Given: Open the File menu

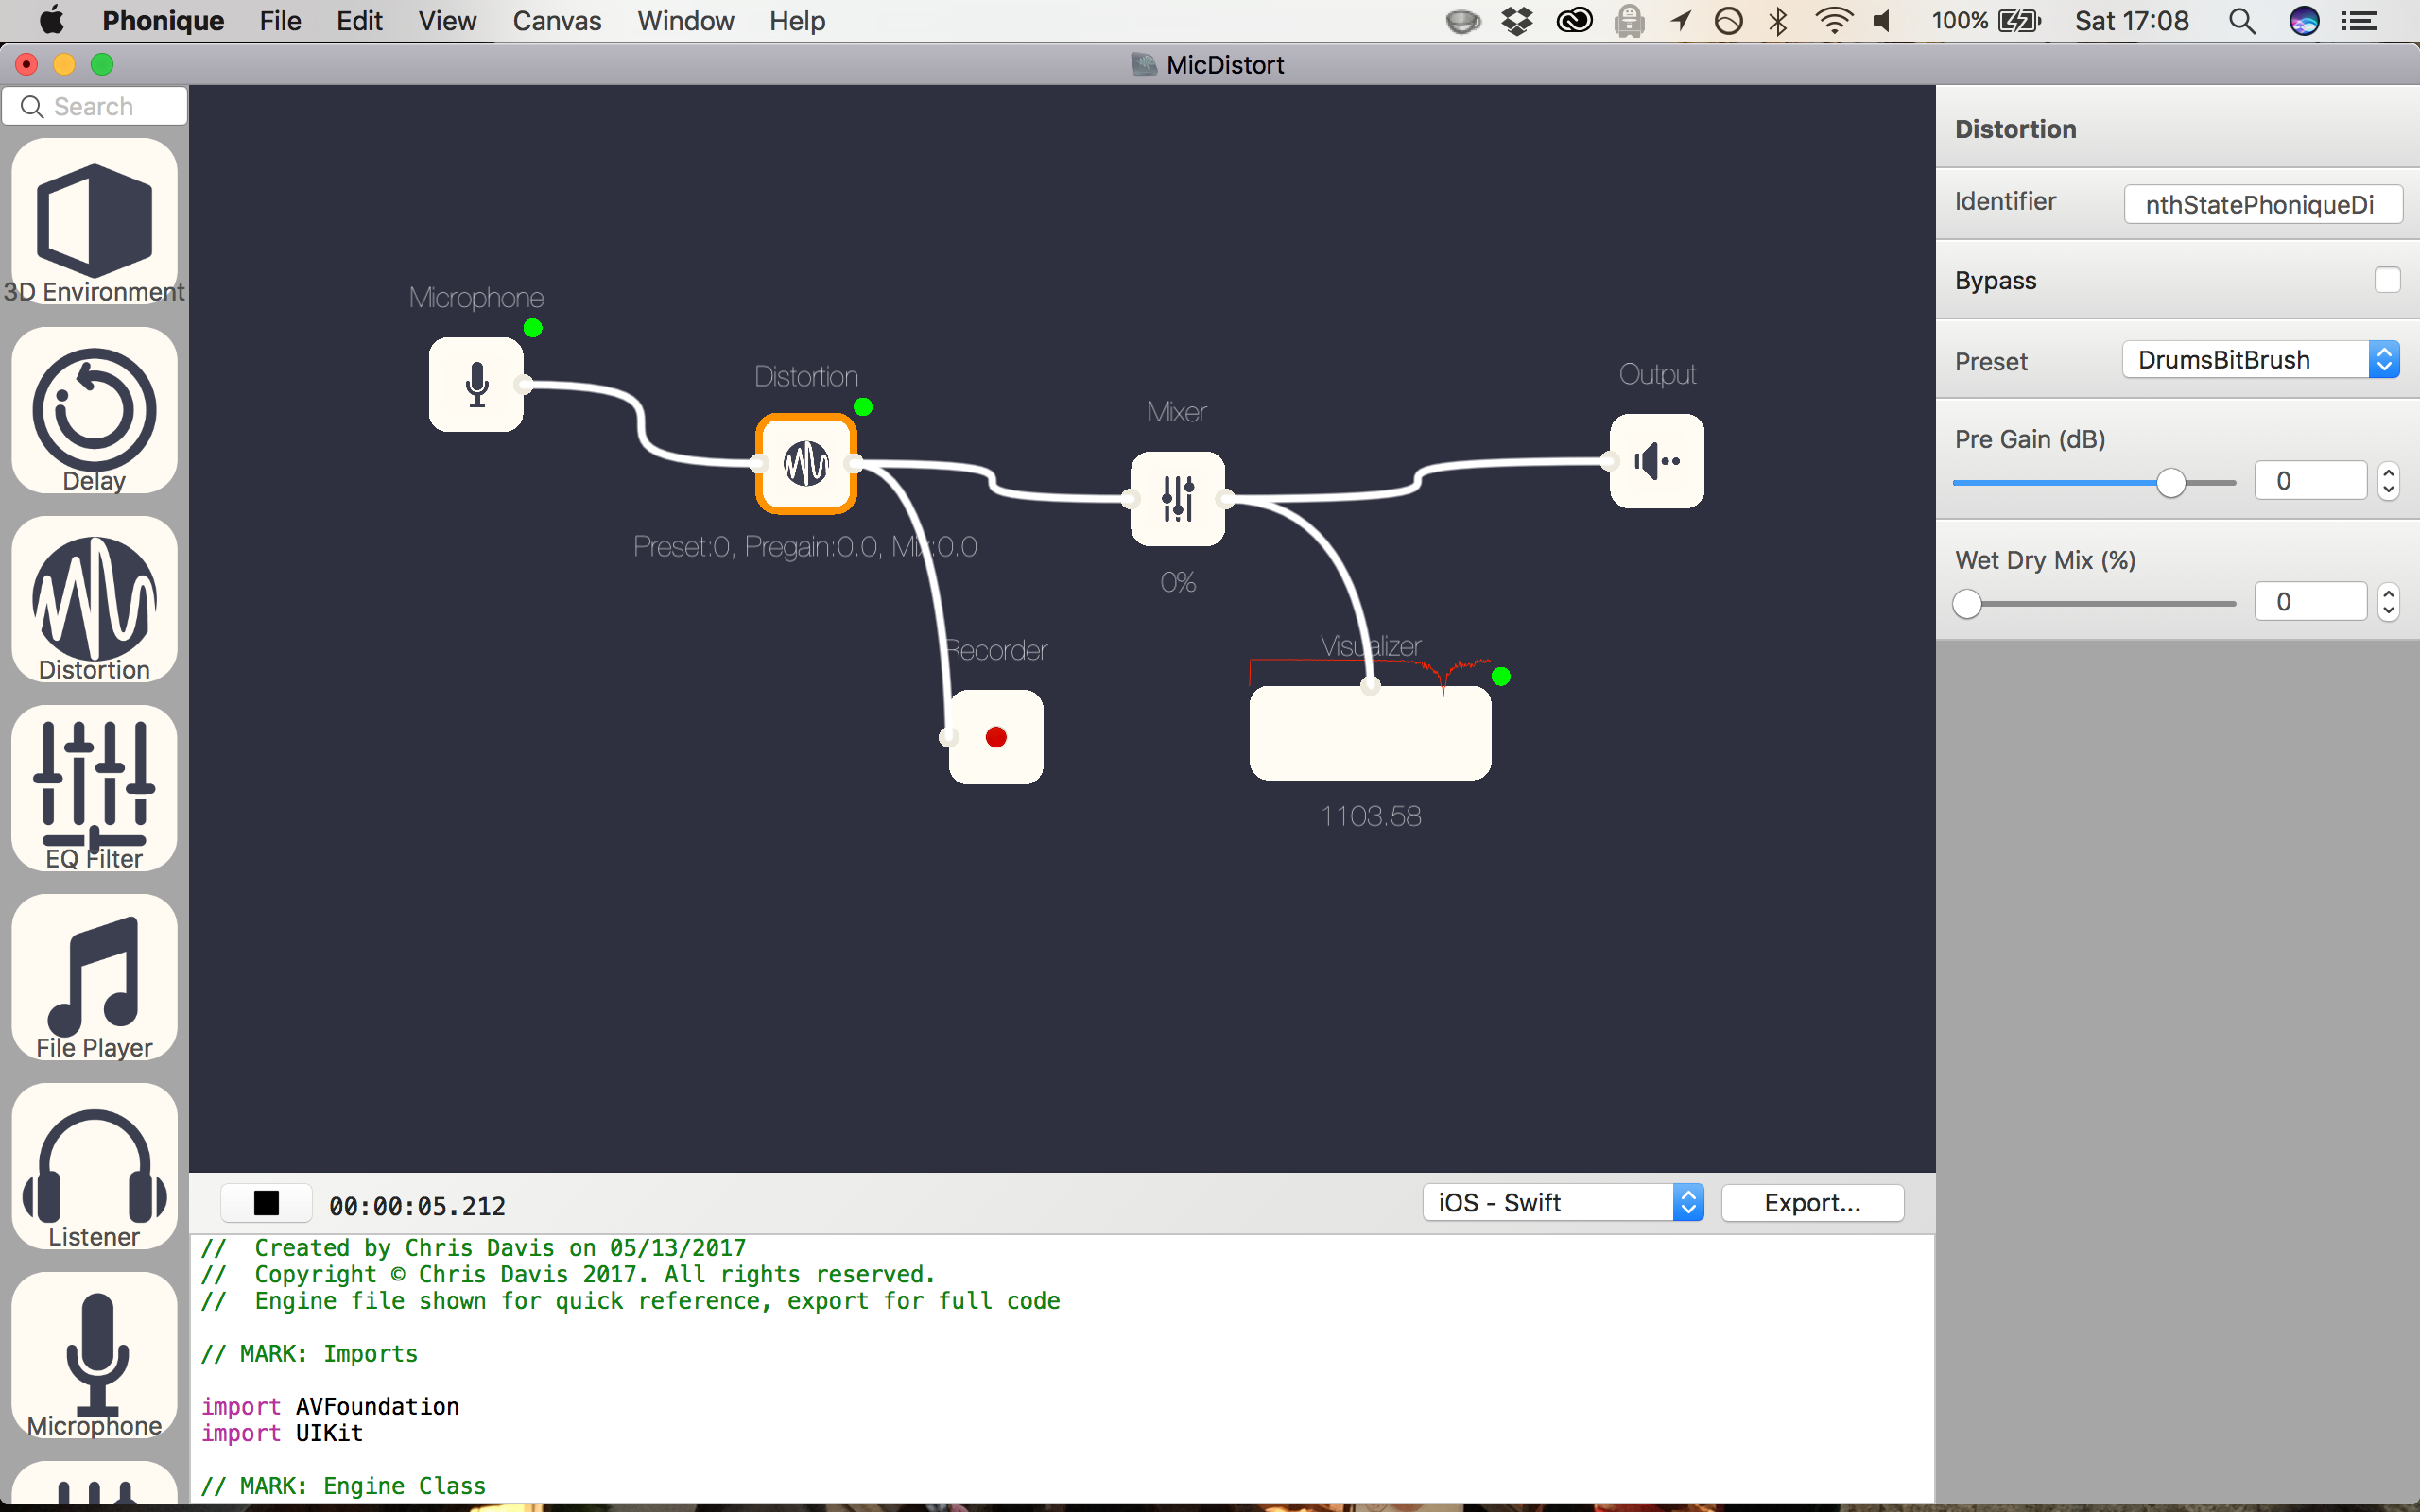Looking at the screenshot, I should click(279, 21).
